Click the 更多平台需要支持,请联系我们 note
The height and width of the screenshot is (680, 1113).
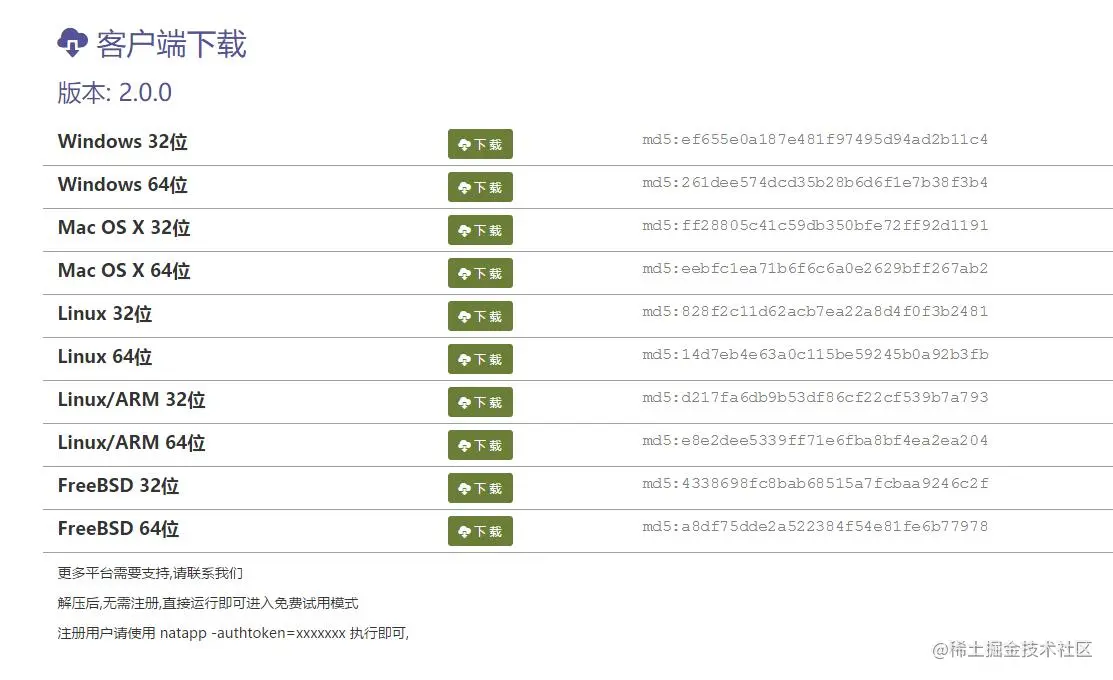point(150,573)
